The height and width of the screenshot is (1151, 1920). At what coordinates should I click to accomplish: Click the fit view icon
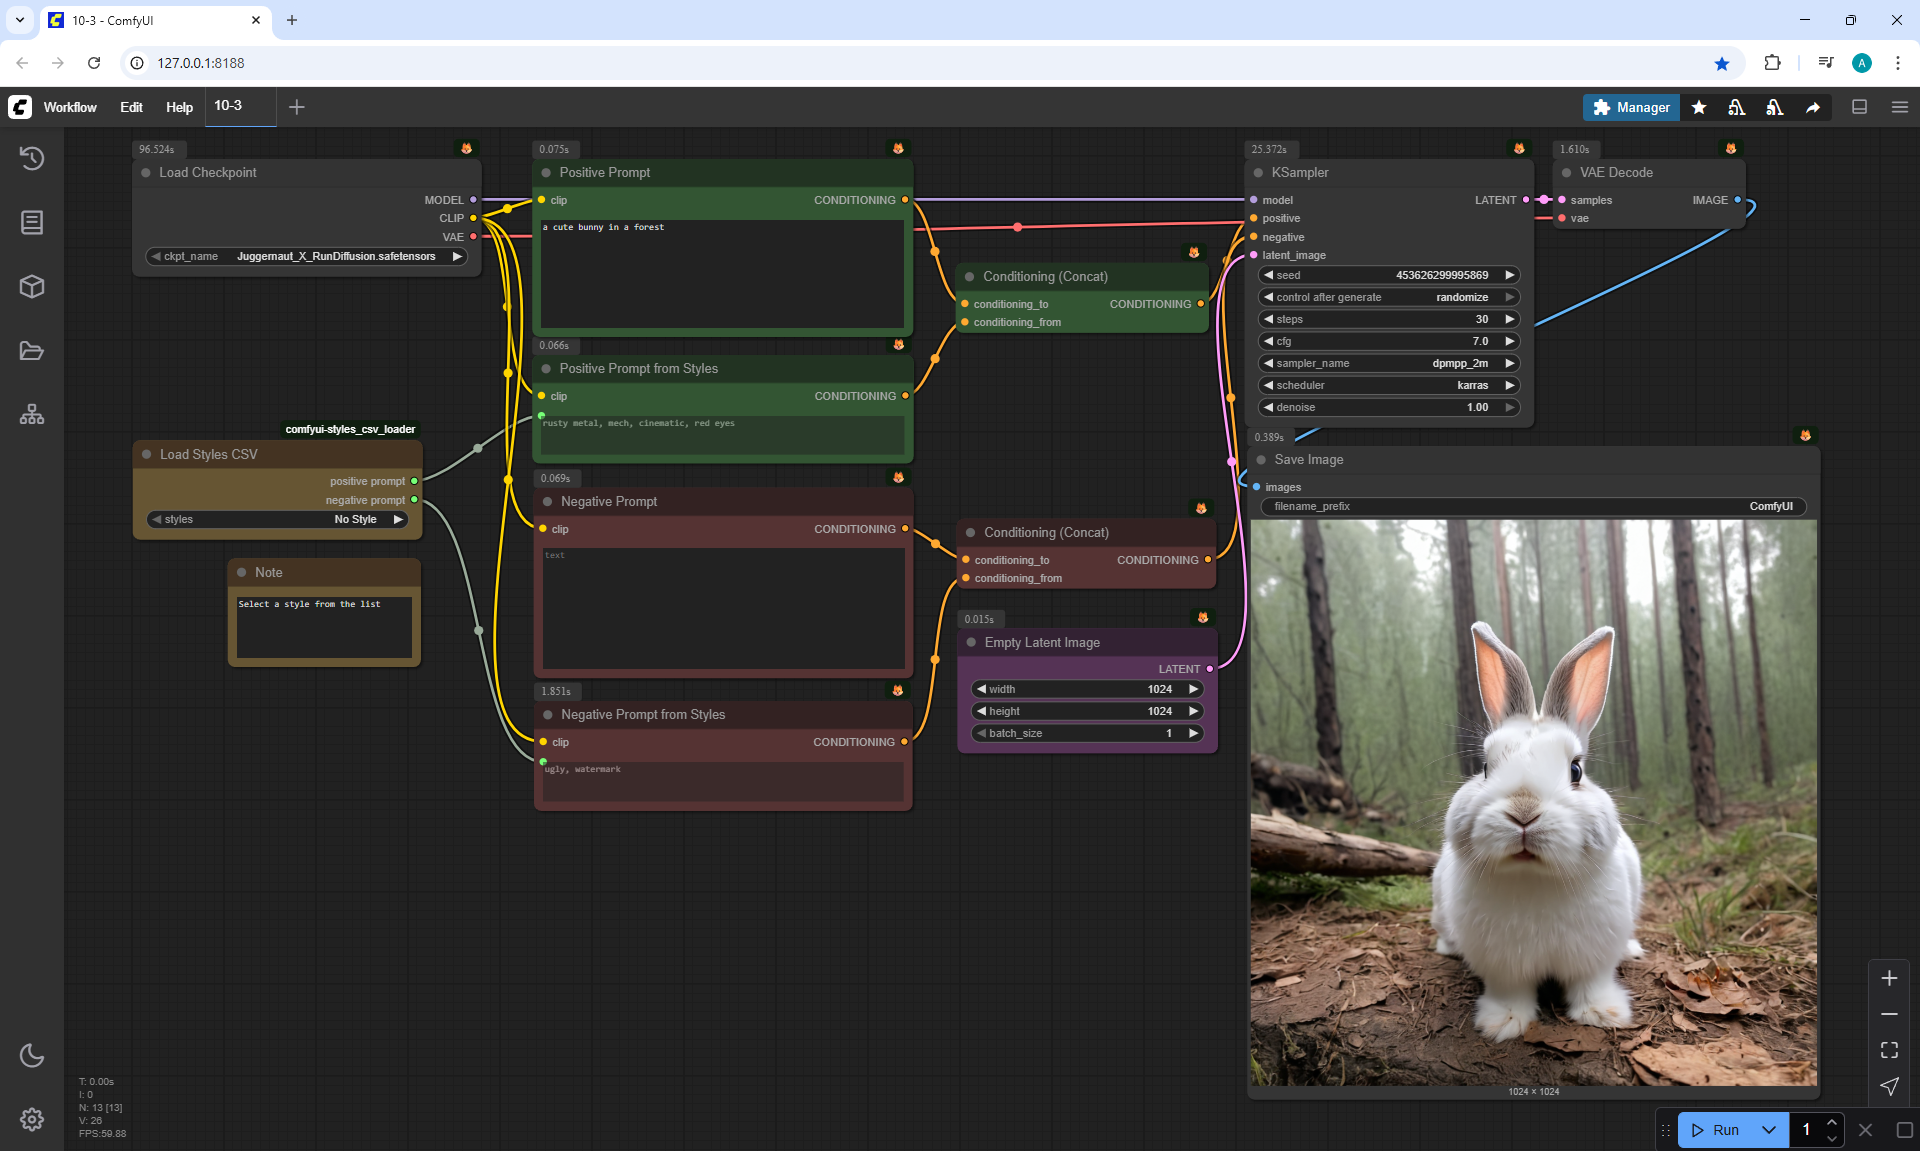pos(1889,1050)
